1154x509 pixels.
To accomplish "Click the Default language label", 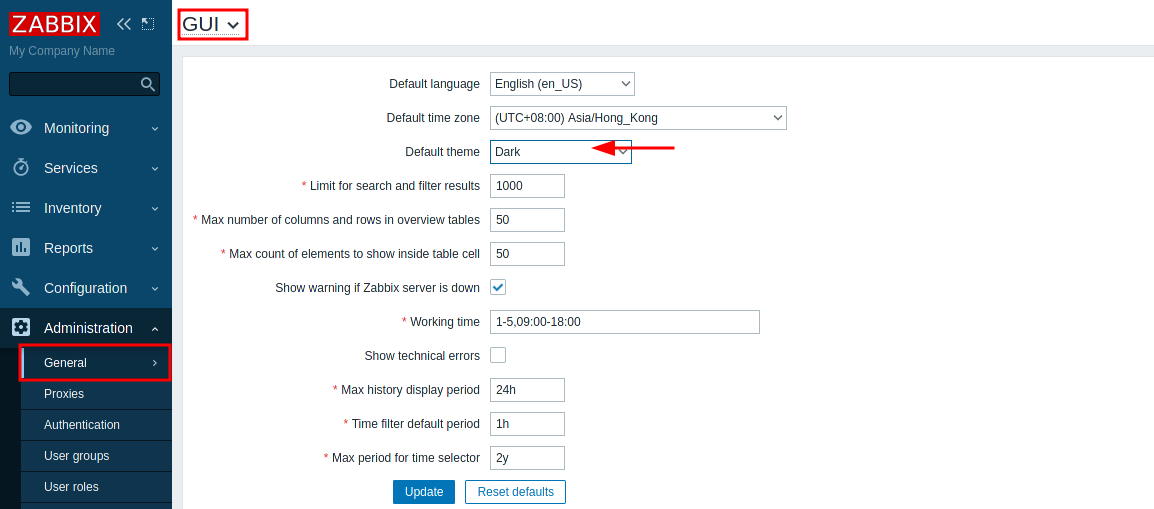I will [x=434, y=84].
